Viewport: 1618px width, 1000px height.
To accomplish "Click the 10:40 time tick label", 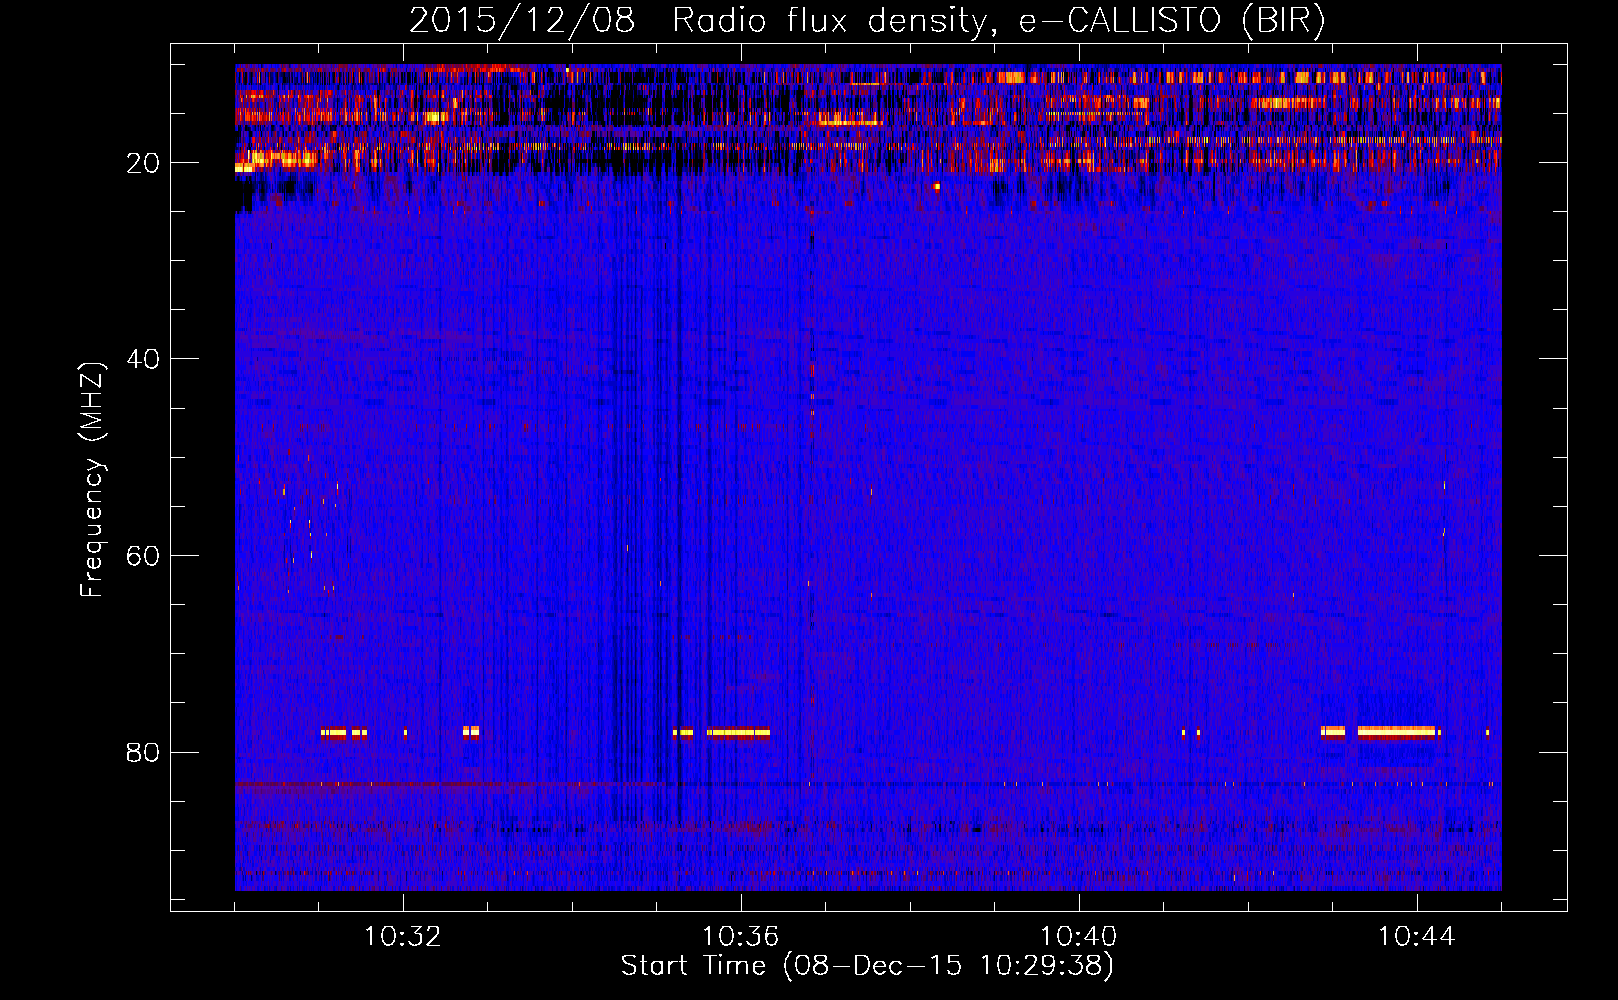I will tap(1079, 936).
